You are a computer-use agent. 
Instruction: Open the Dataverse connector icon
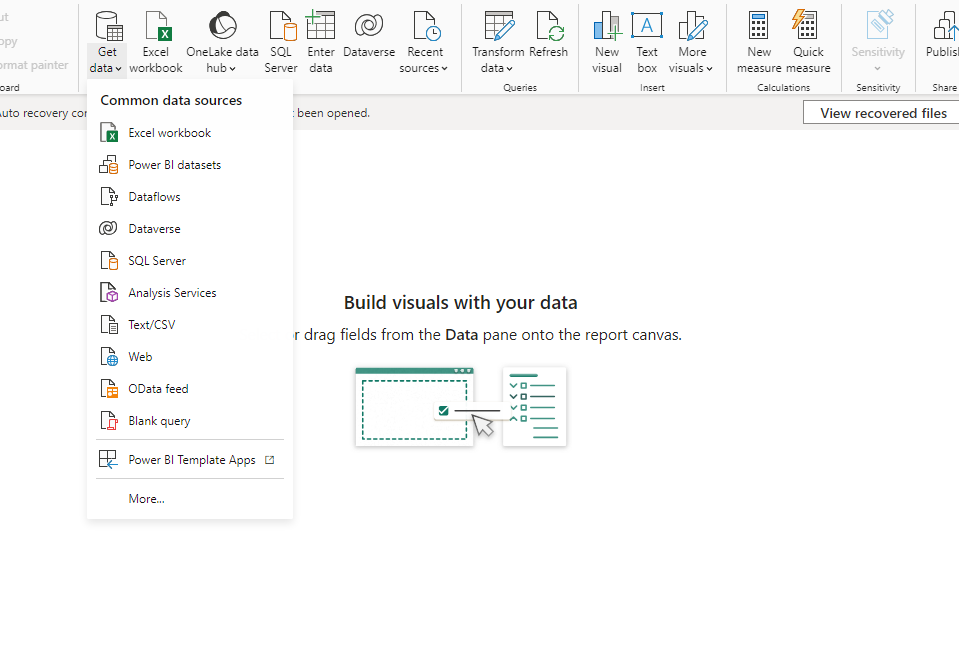coord(369,27)
